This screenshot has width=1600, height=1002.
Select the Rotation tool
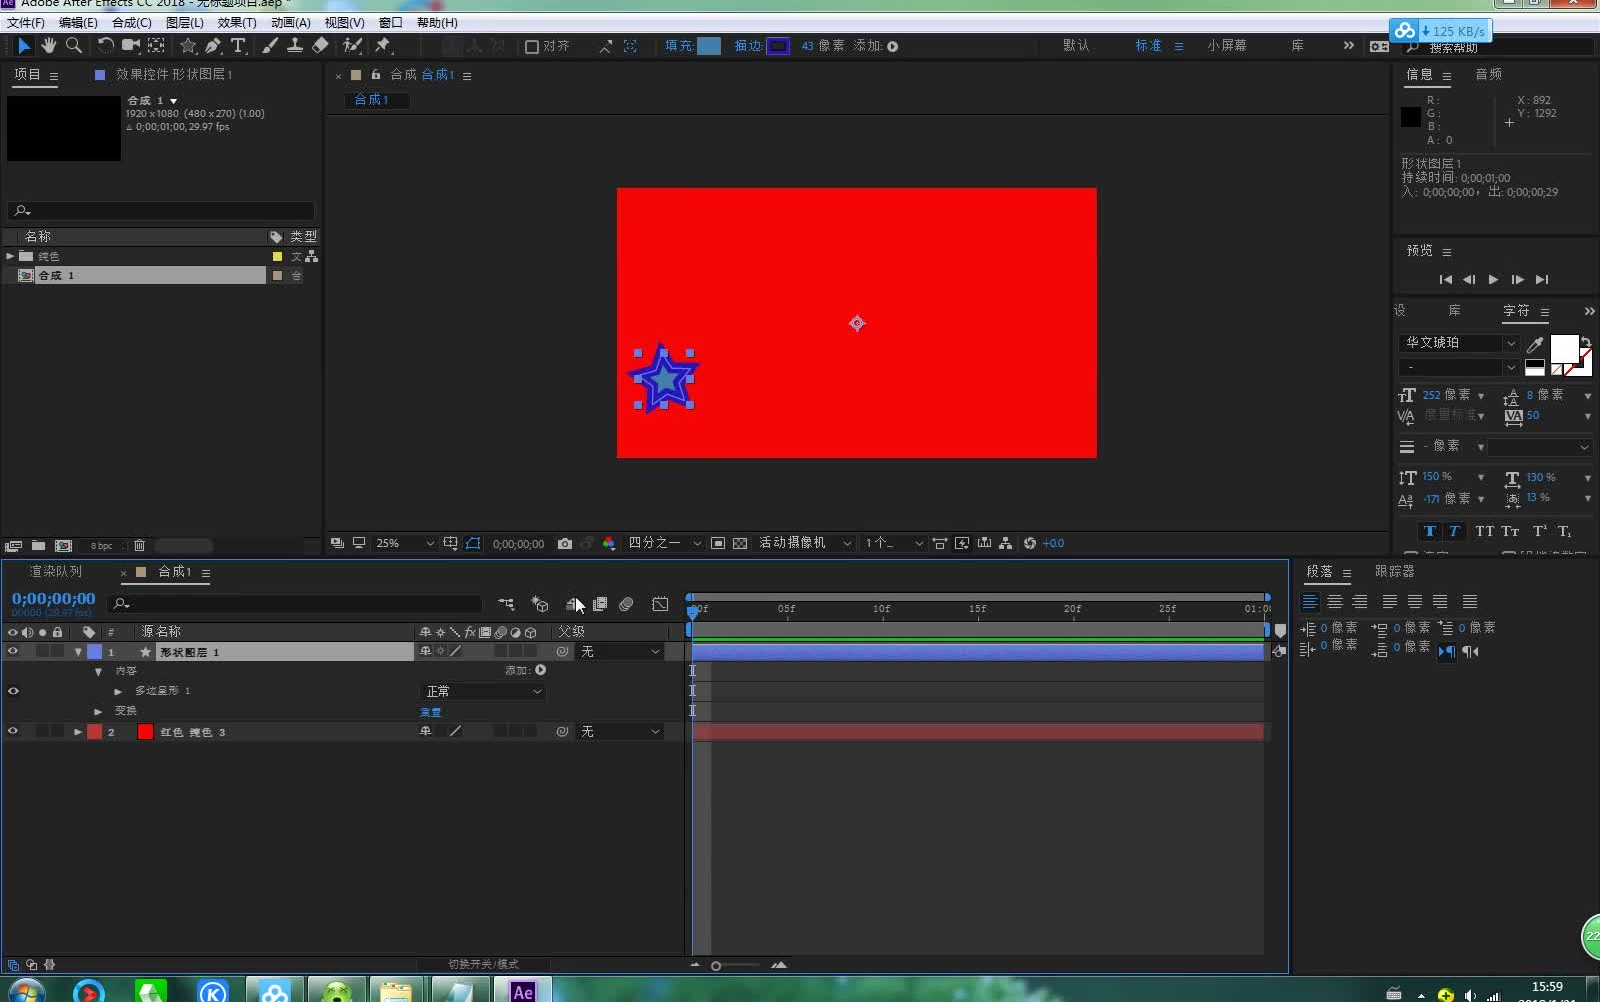(x=105, y=45)
